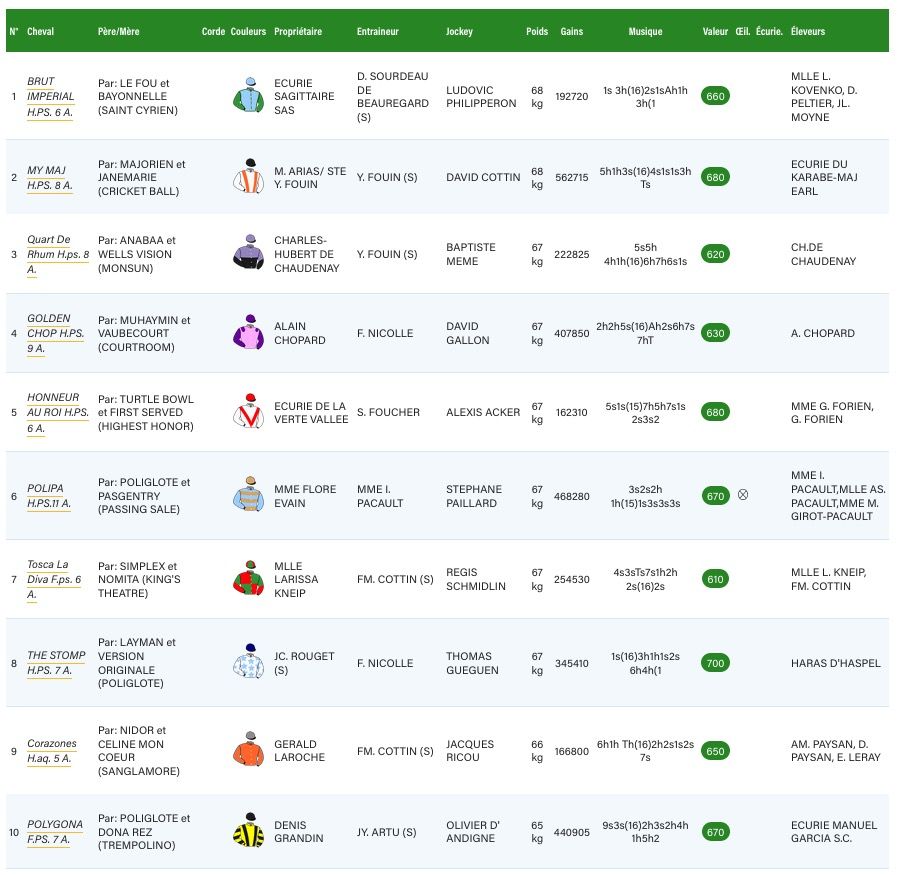Click the Cheval column header
898x875 pixels.
[41, 31]
